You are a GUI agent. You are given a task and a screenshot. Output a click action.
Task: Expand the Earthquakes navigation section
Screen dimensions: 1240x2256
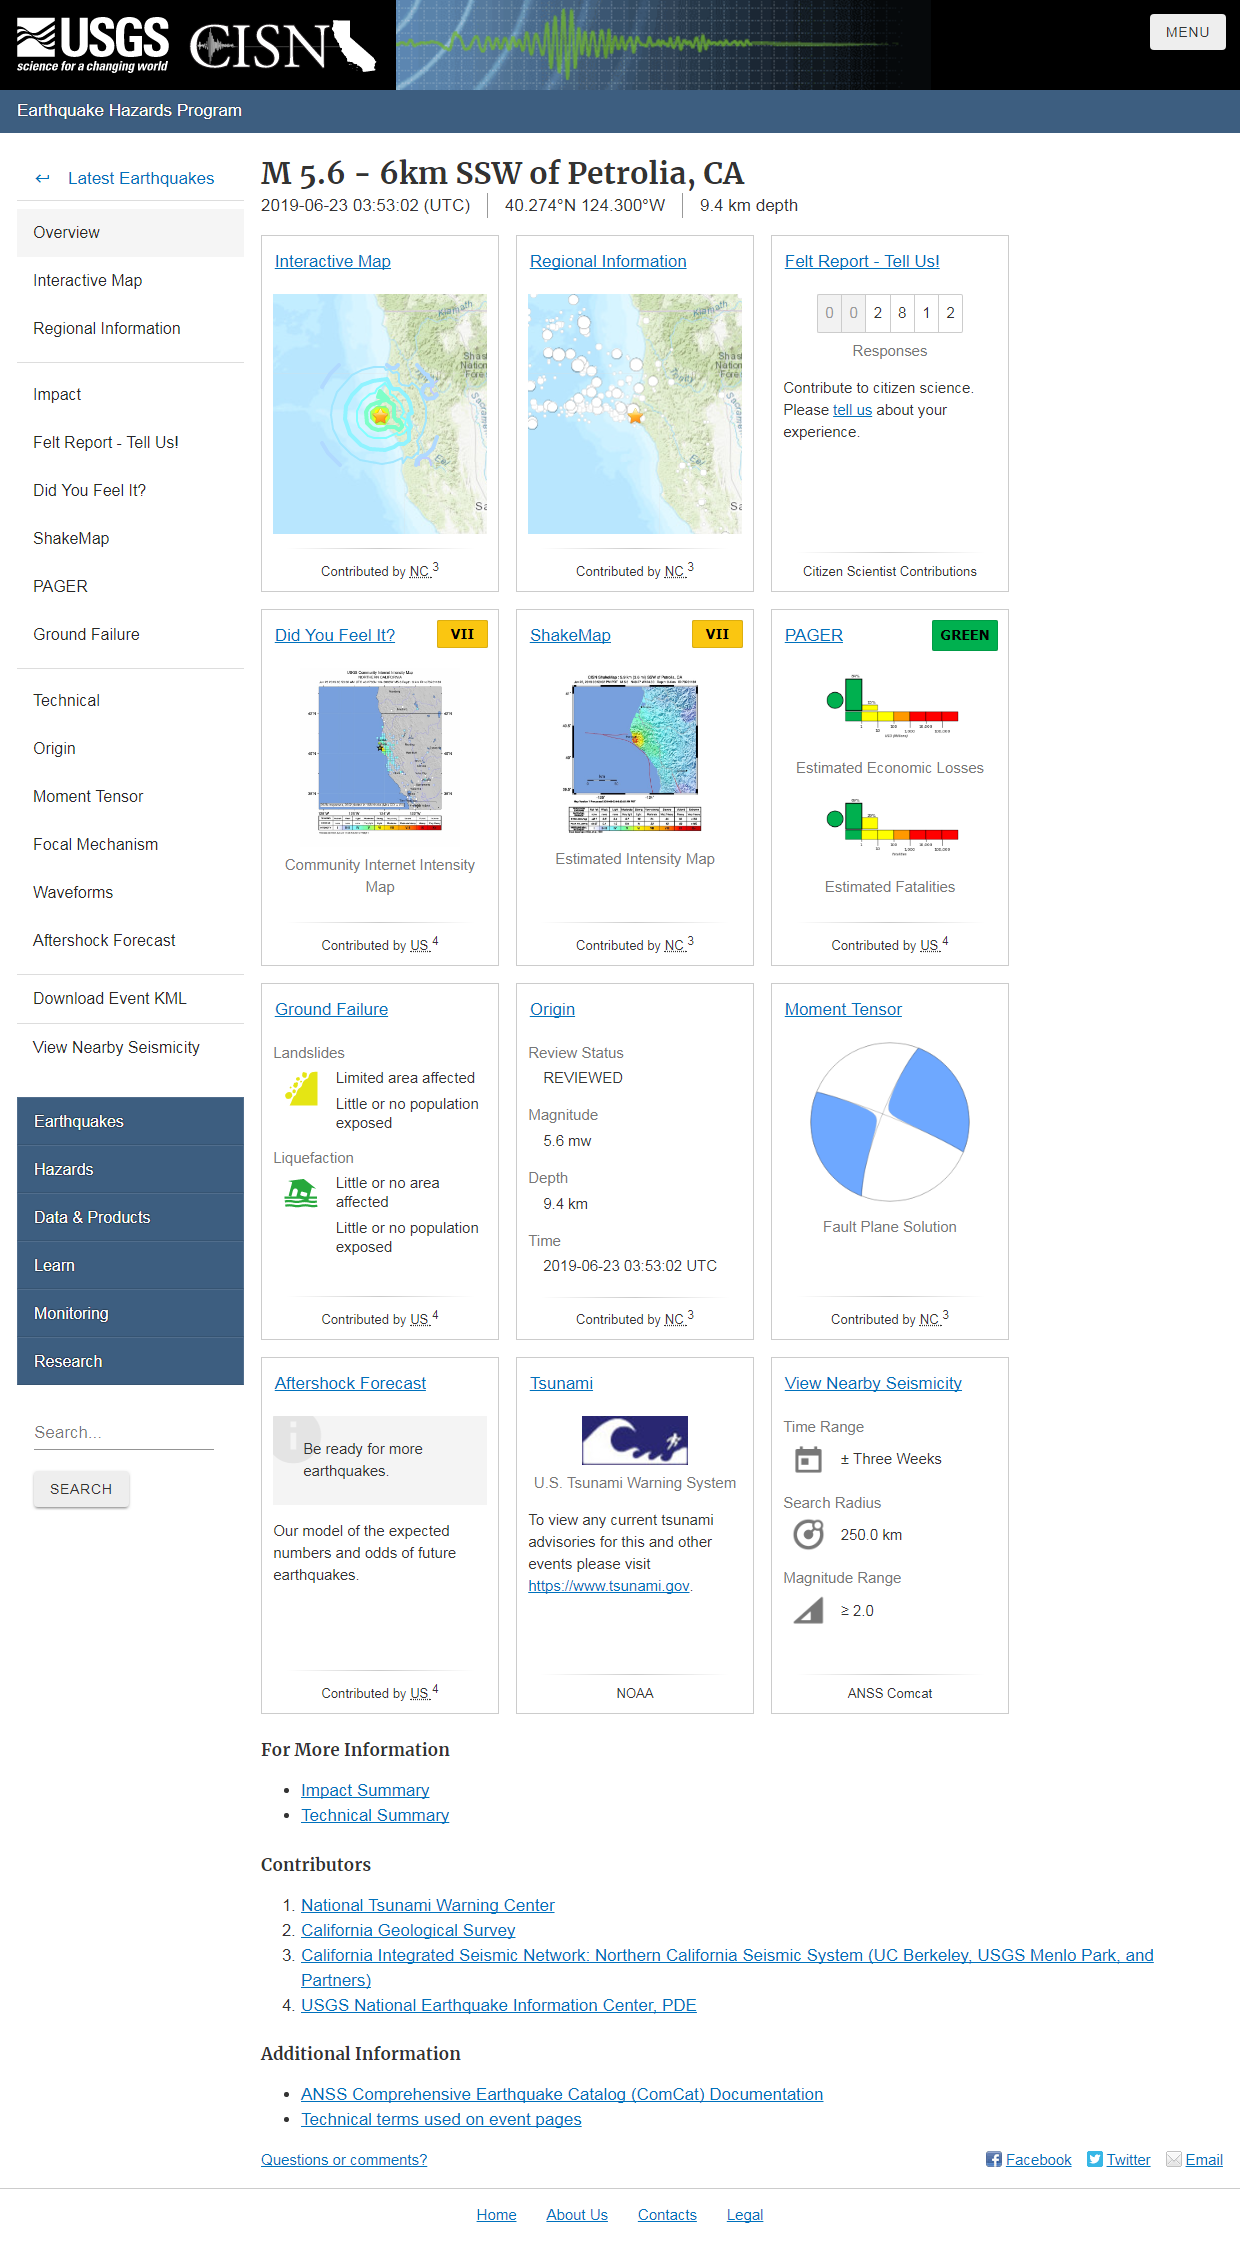[x=130, y=1122]
